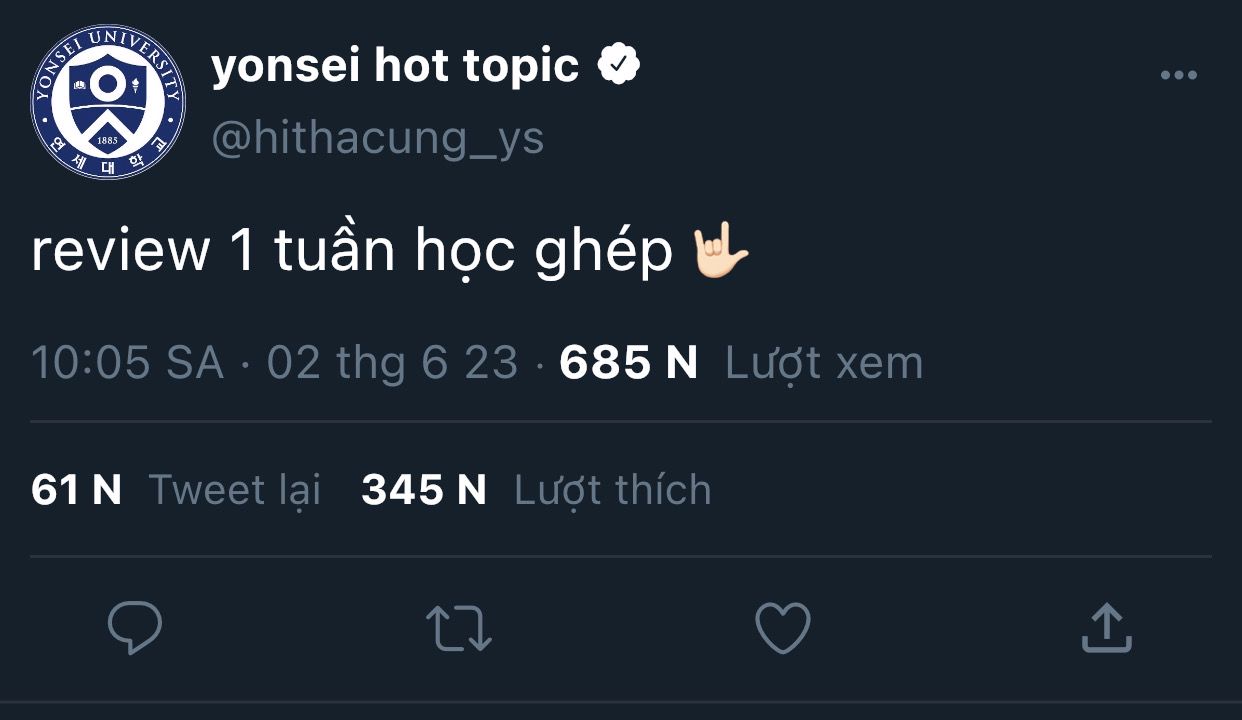Tap the "Lượt xem" views label

coord(824,362)
